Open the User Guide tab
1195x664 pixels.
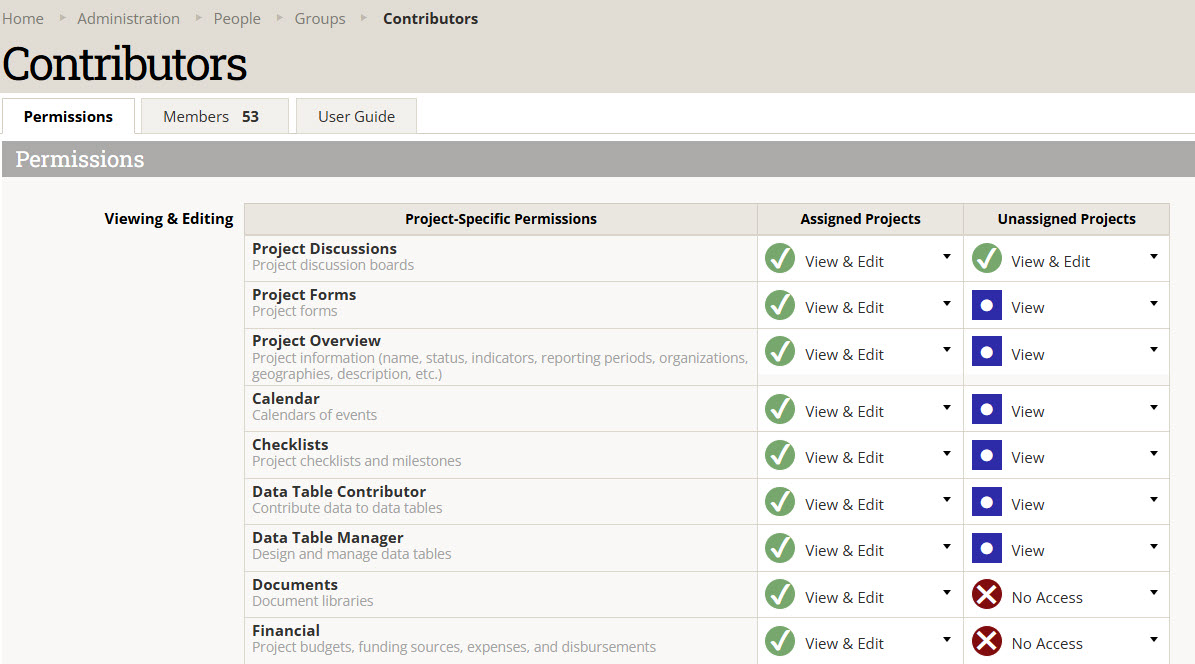356,116
